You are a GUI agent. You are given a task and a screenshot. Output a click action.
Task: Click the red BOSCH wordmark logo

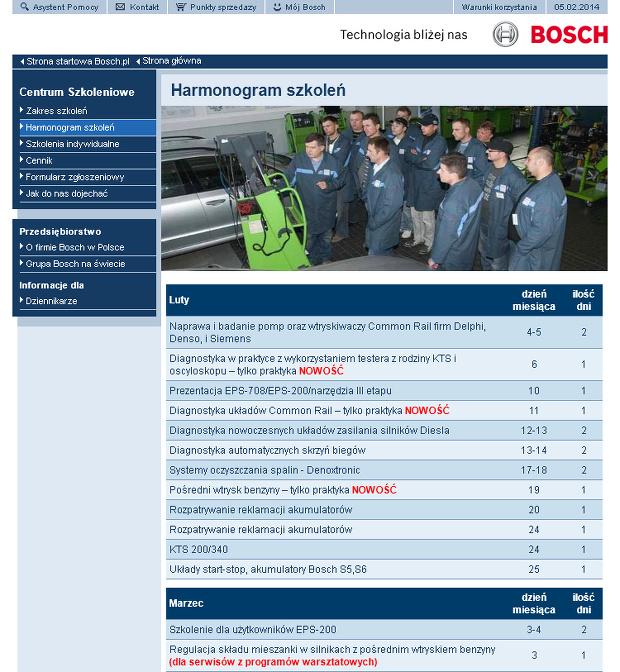point(569,35)
